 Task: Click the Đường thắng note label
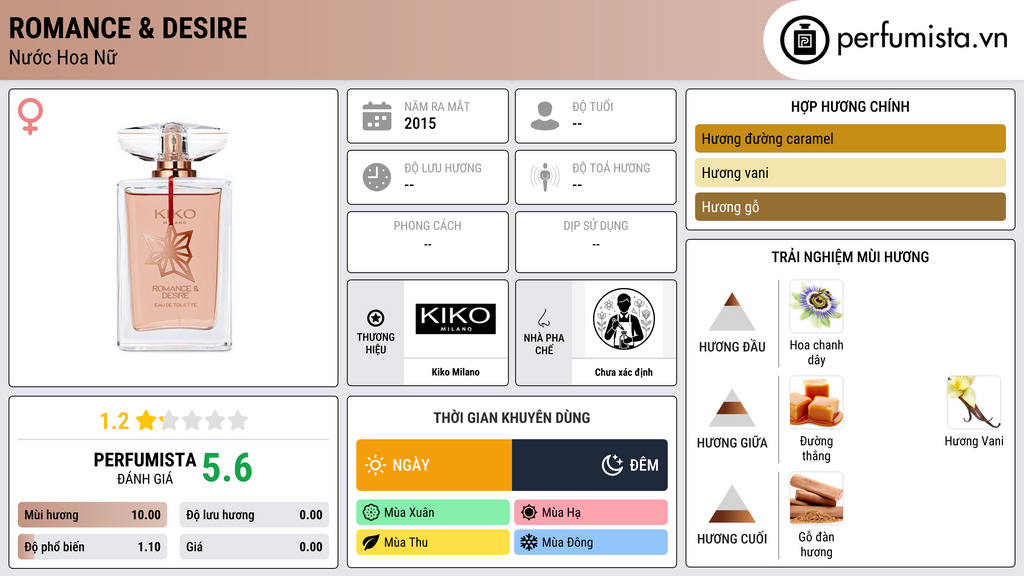click(x=816, y=448)
